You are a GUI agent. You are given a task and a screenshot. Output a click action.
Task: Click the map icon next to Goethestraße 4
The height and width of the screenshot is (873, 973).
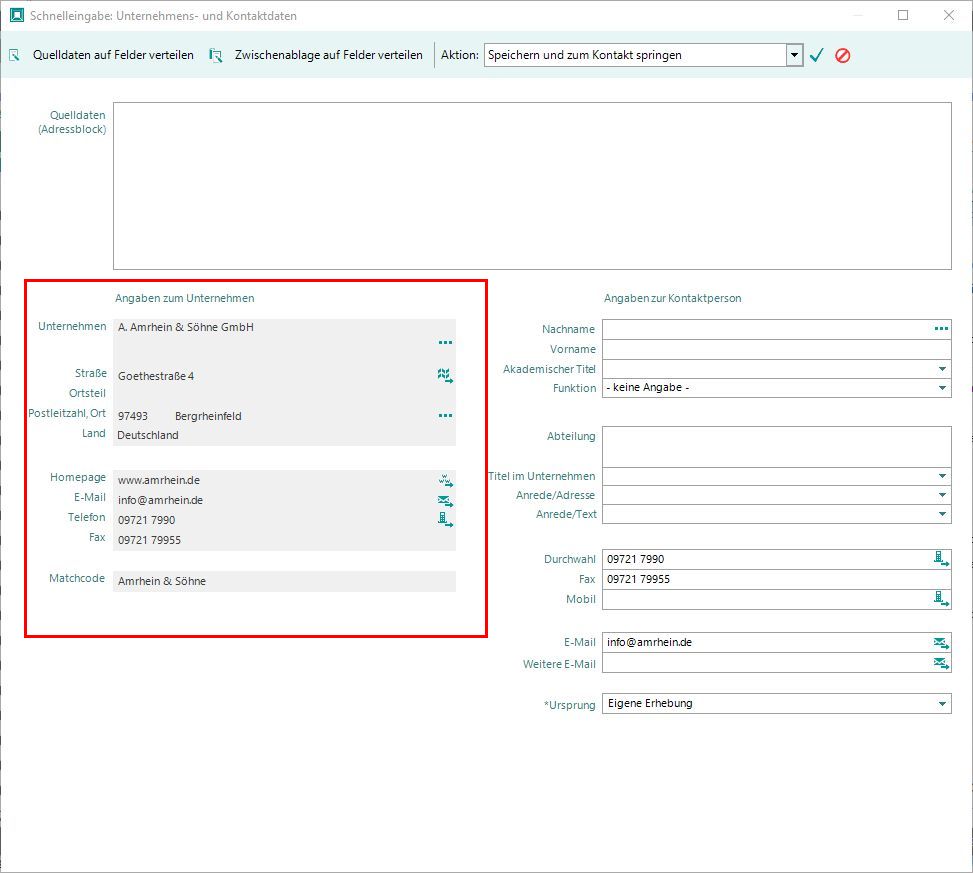(x=445, y=375)
